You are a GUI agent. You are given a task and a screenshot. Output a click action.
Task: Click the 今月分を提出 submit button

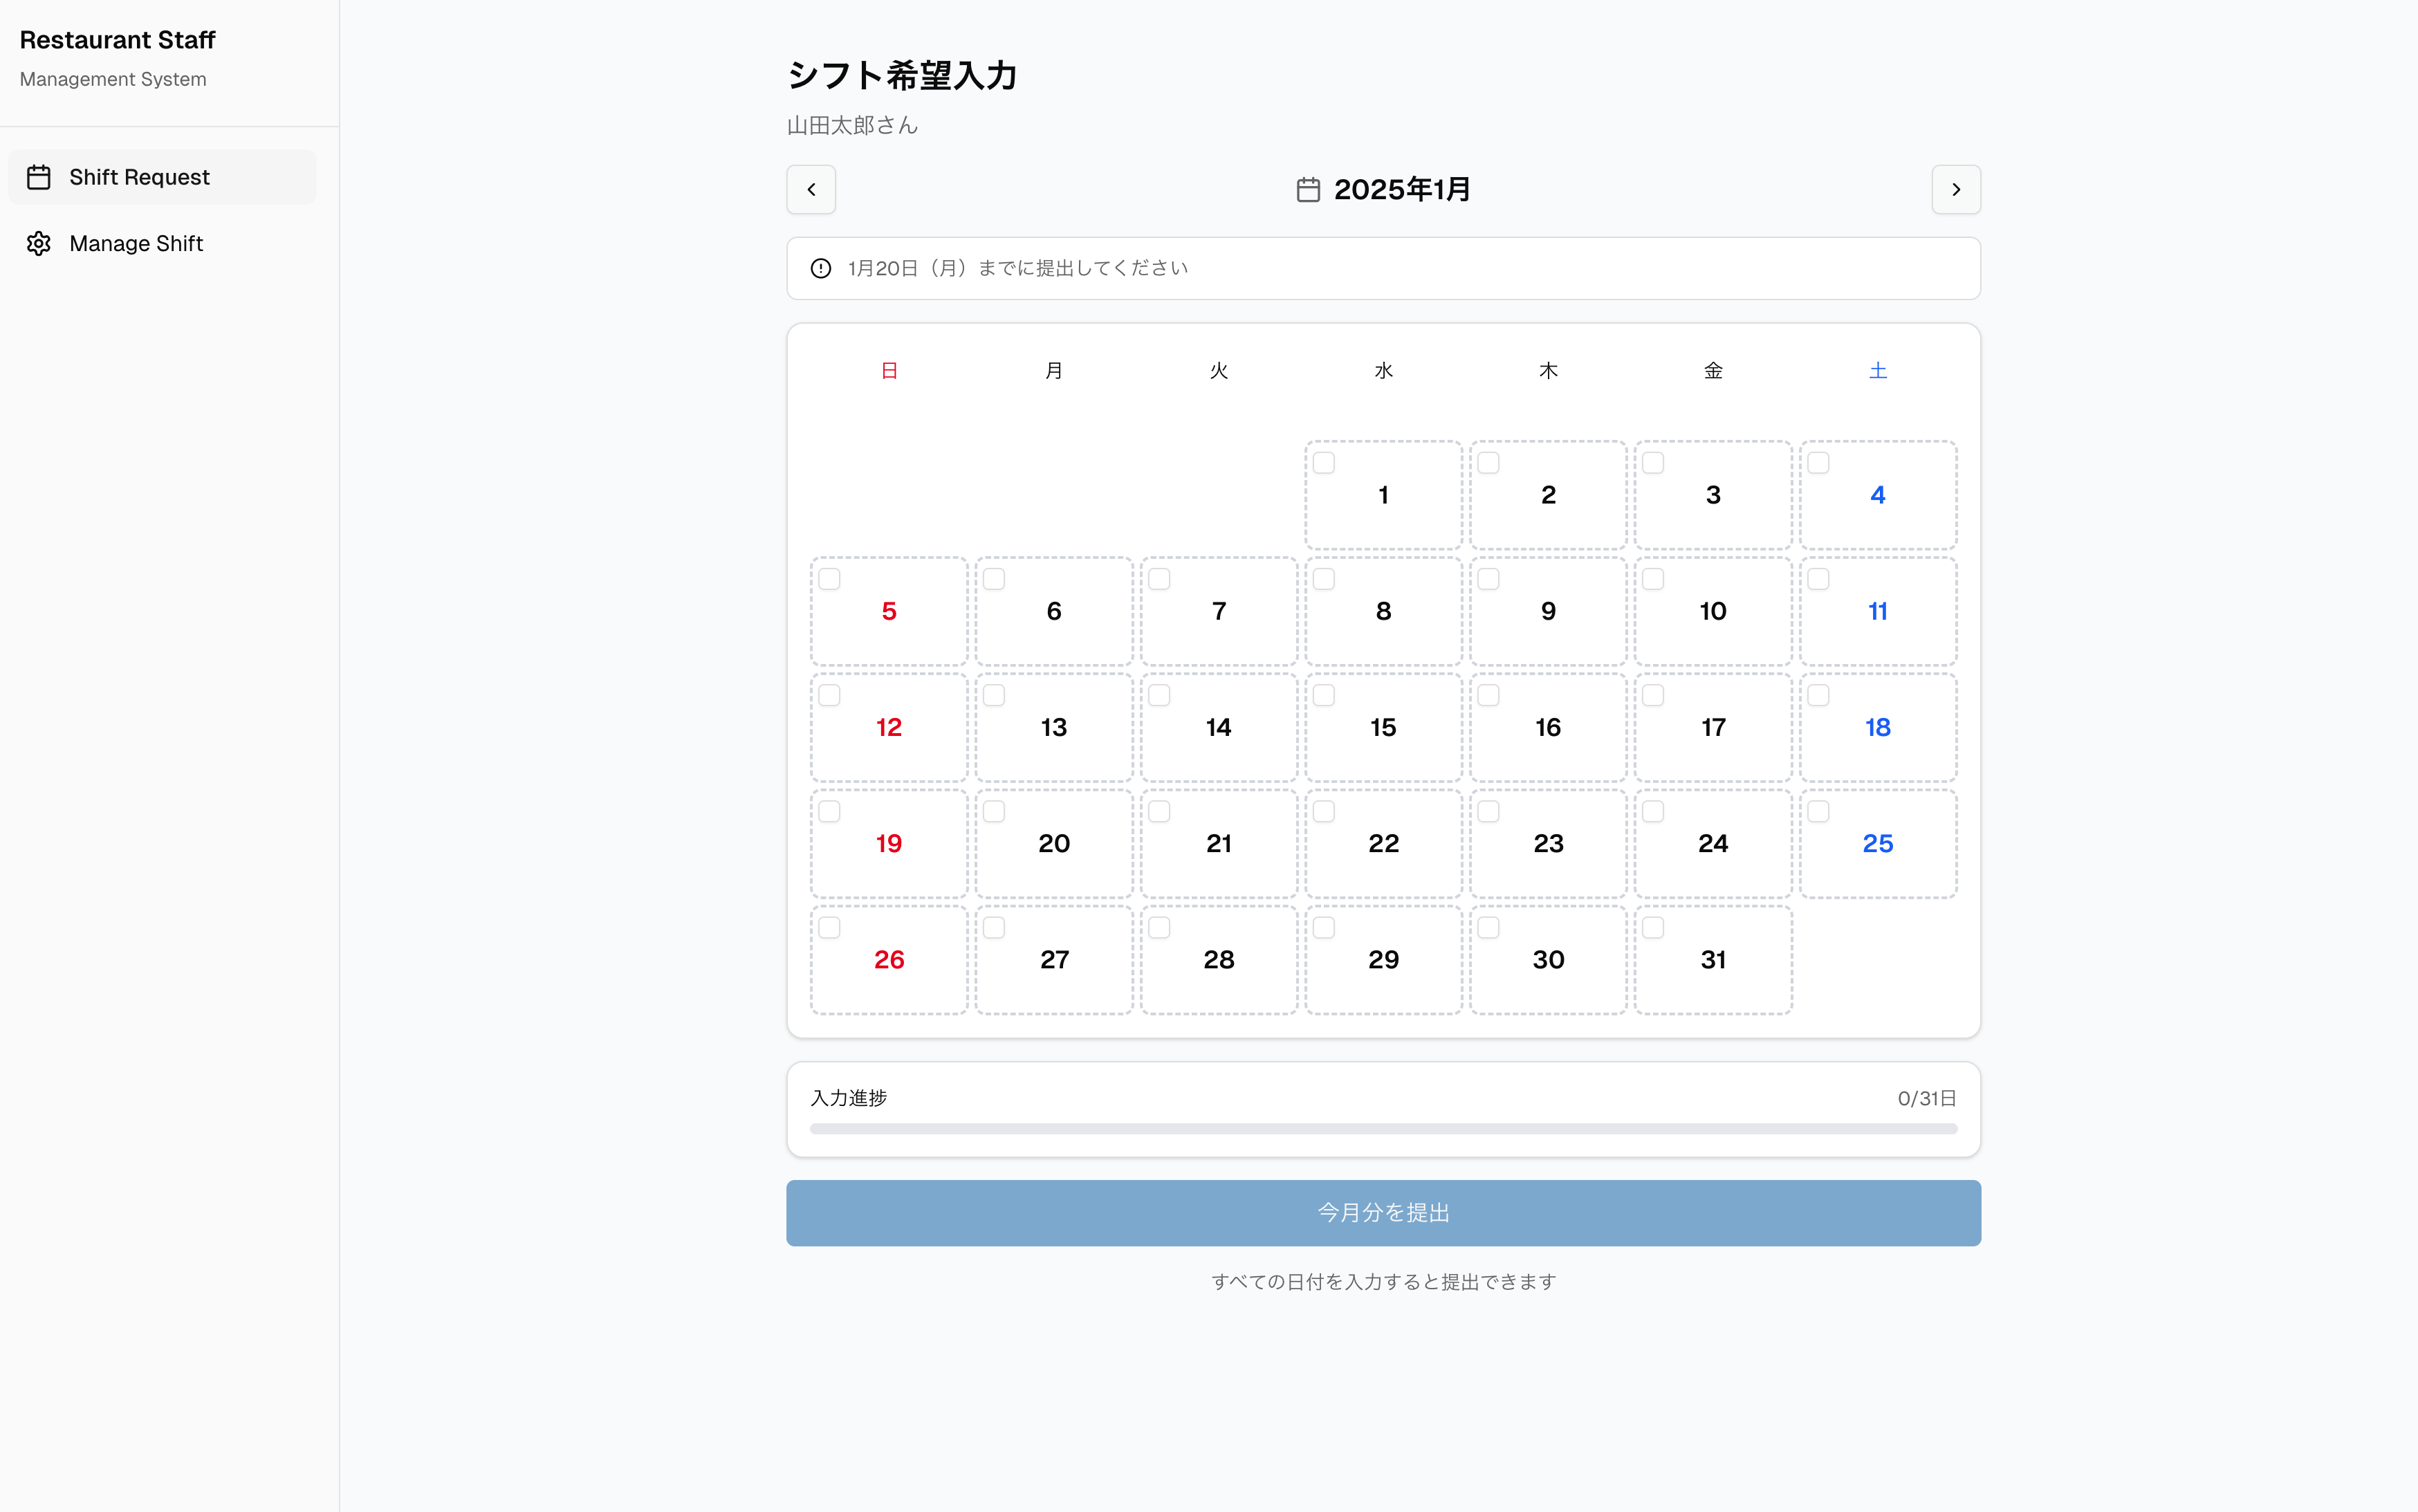pos(1382,1212)
